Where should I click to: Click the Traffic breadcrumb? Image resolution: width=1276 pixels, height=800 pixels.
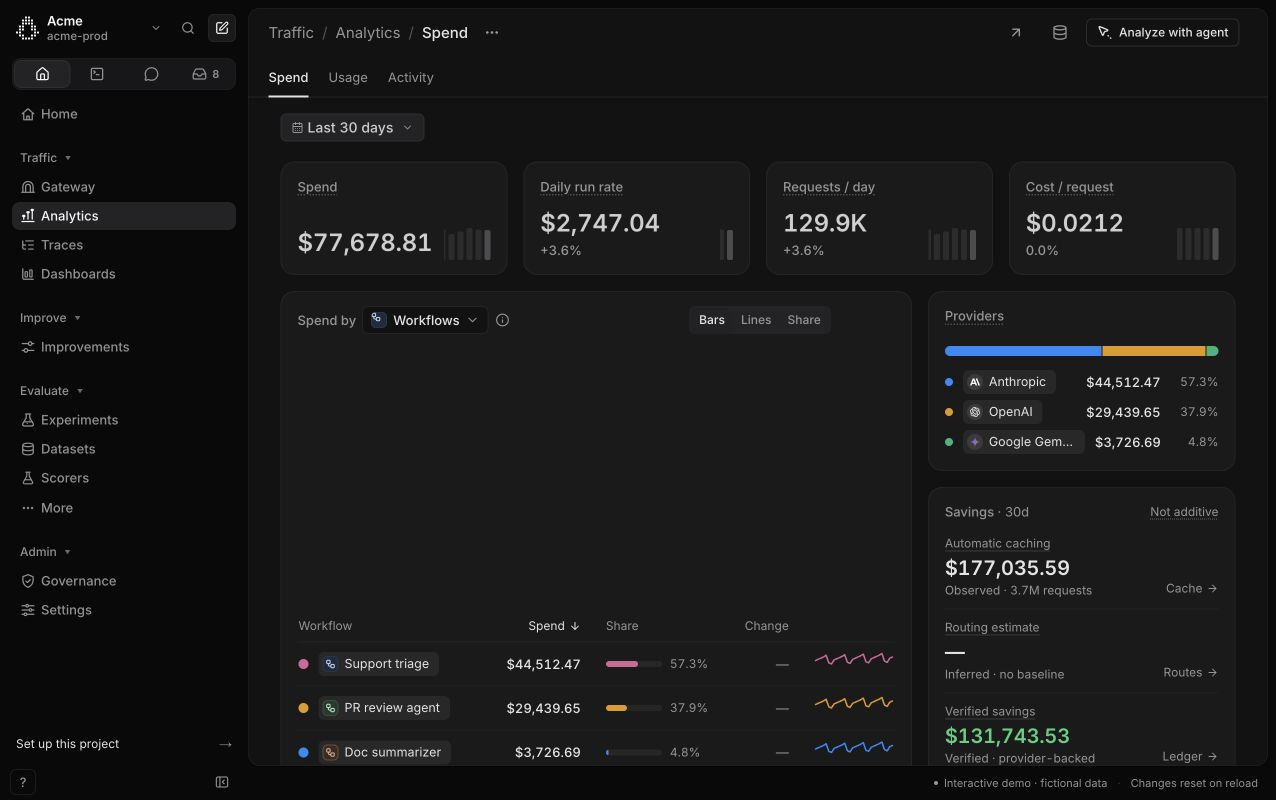point(291,32)
